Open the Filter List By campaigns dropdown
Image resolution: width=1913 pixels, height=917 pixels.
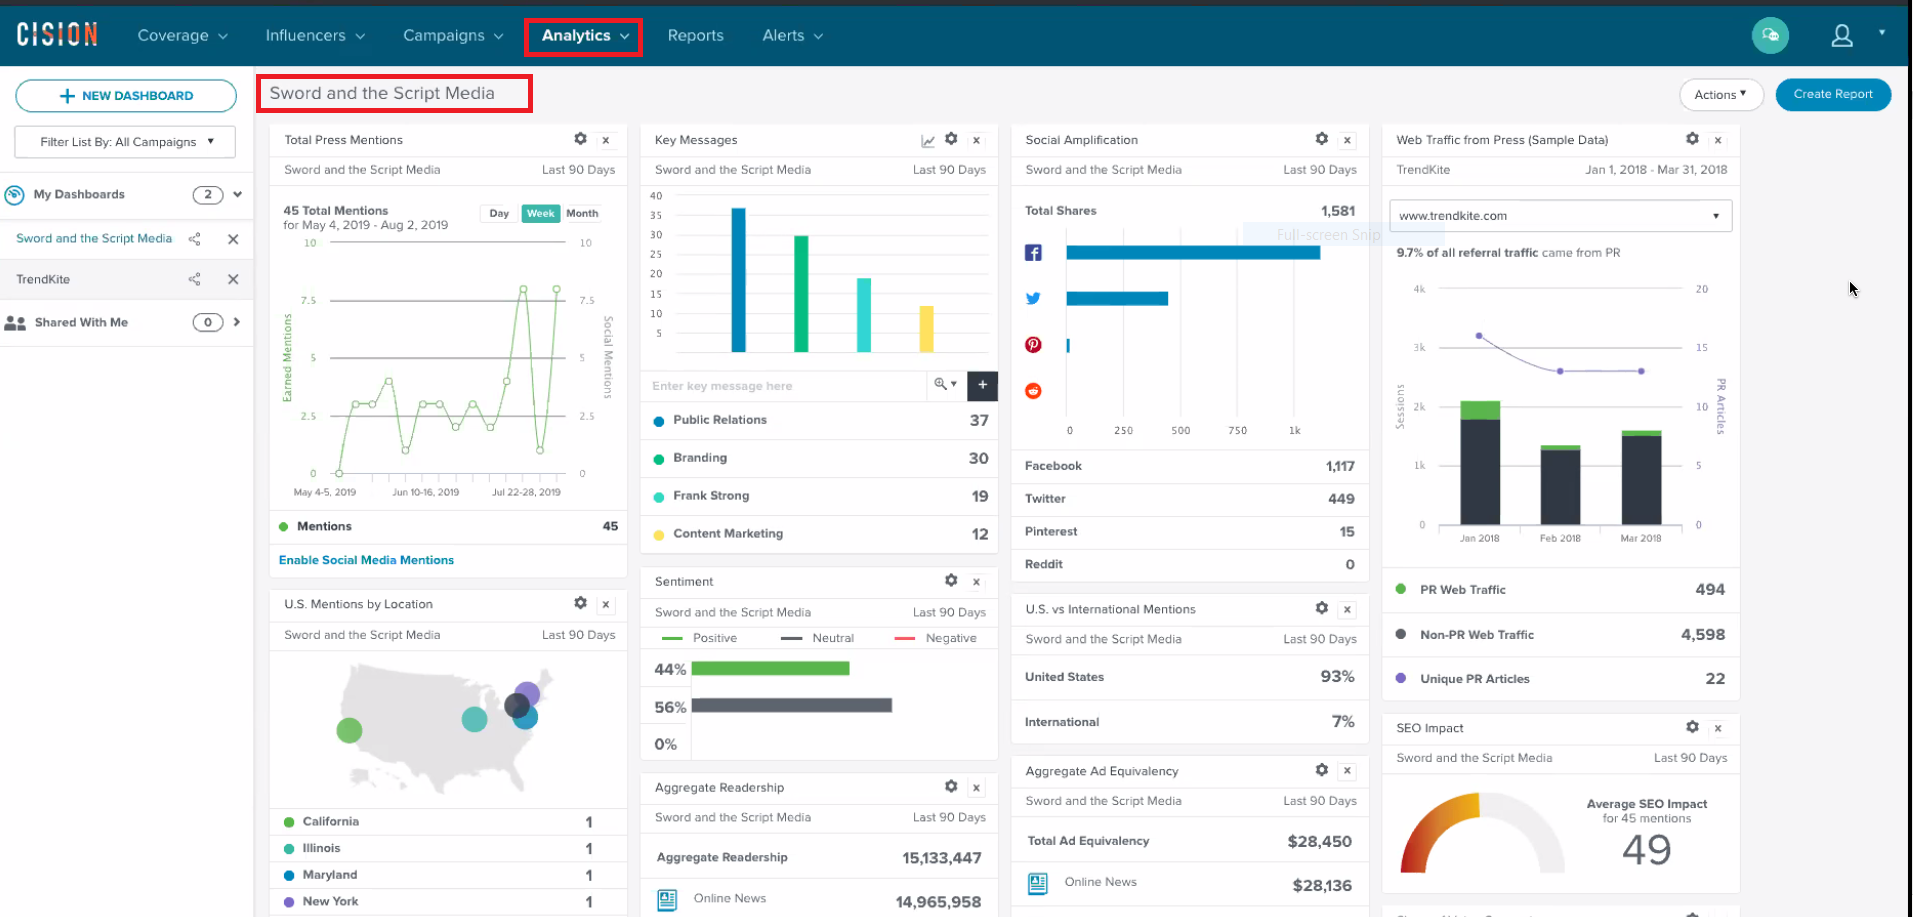pos(126,142)
